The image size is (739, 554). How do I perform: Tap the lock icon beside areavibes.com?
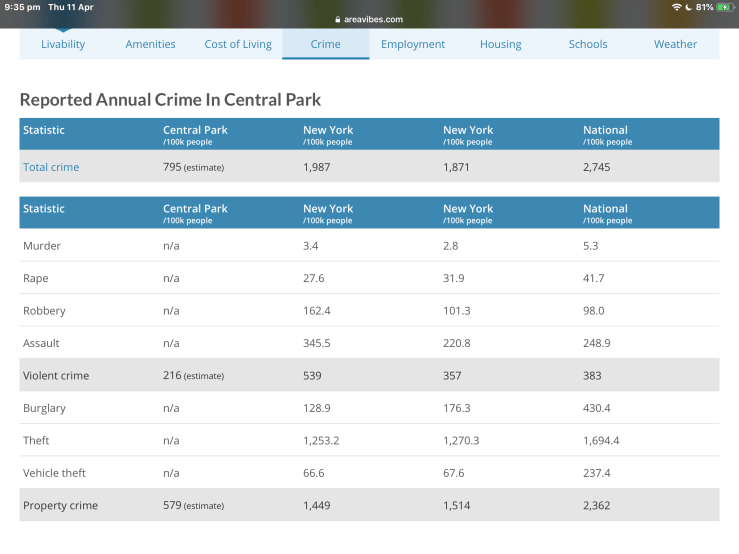338,19
